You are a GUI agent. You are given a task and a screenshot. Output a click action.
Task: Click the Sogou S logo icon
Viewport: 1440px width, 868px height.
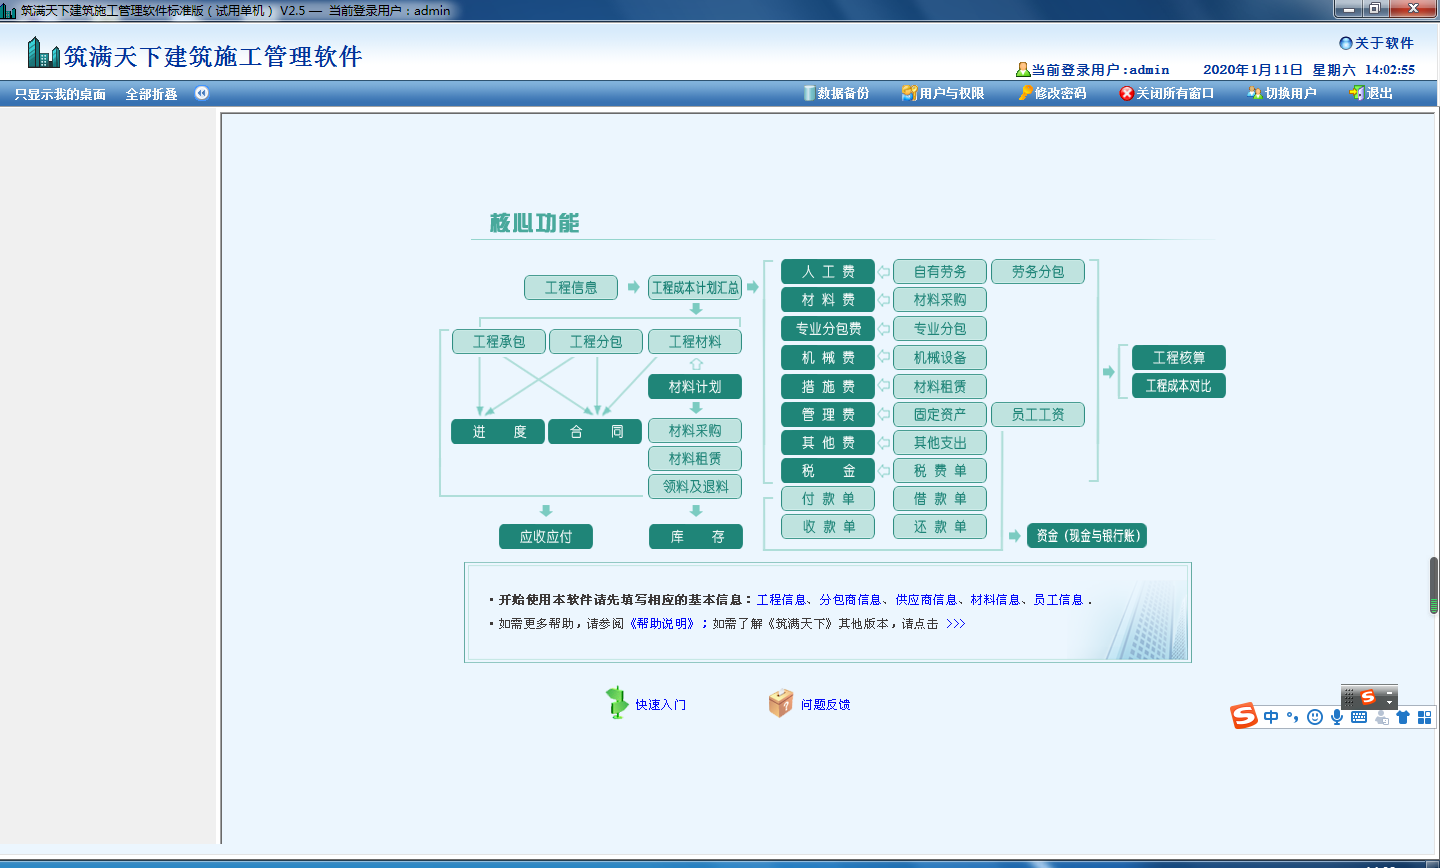pos(1244,716)
